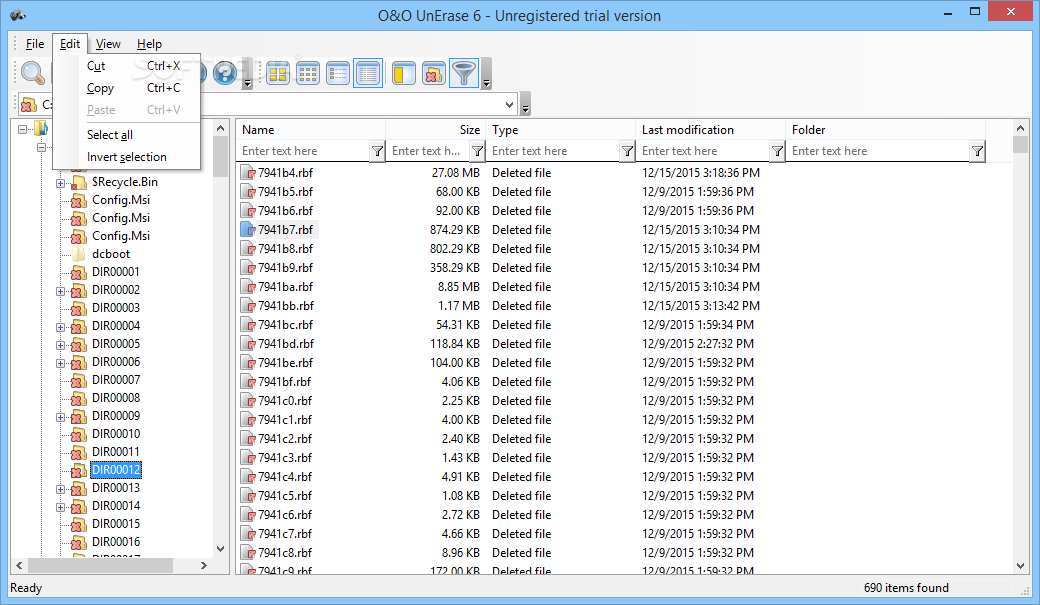This screenshot has width=1040, height=605.
Task: Click the O&O UnErase title bar app icon
Action: pyautogui.click(x=18, y=15)
